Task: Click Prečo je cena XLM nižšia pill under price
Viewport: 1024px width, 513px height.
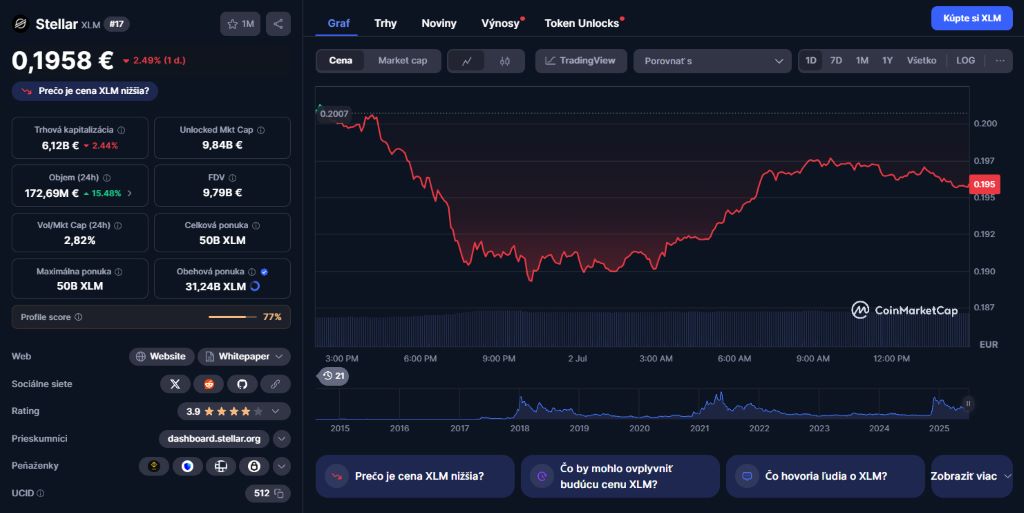Action: pos(85,91)
